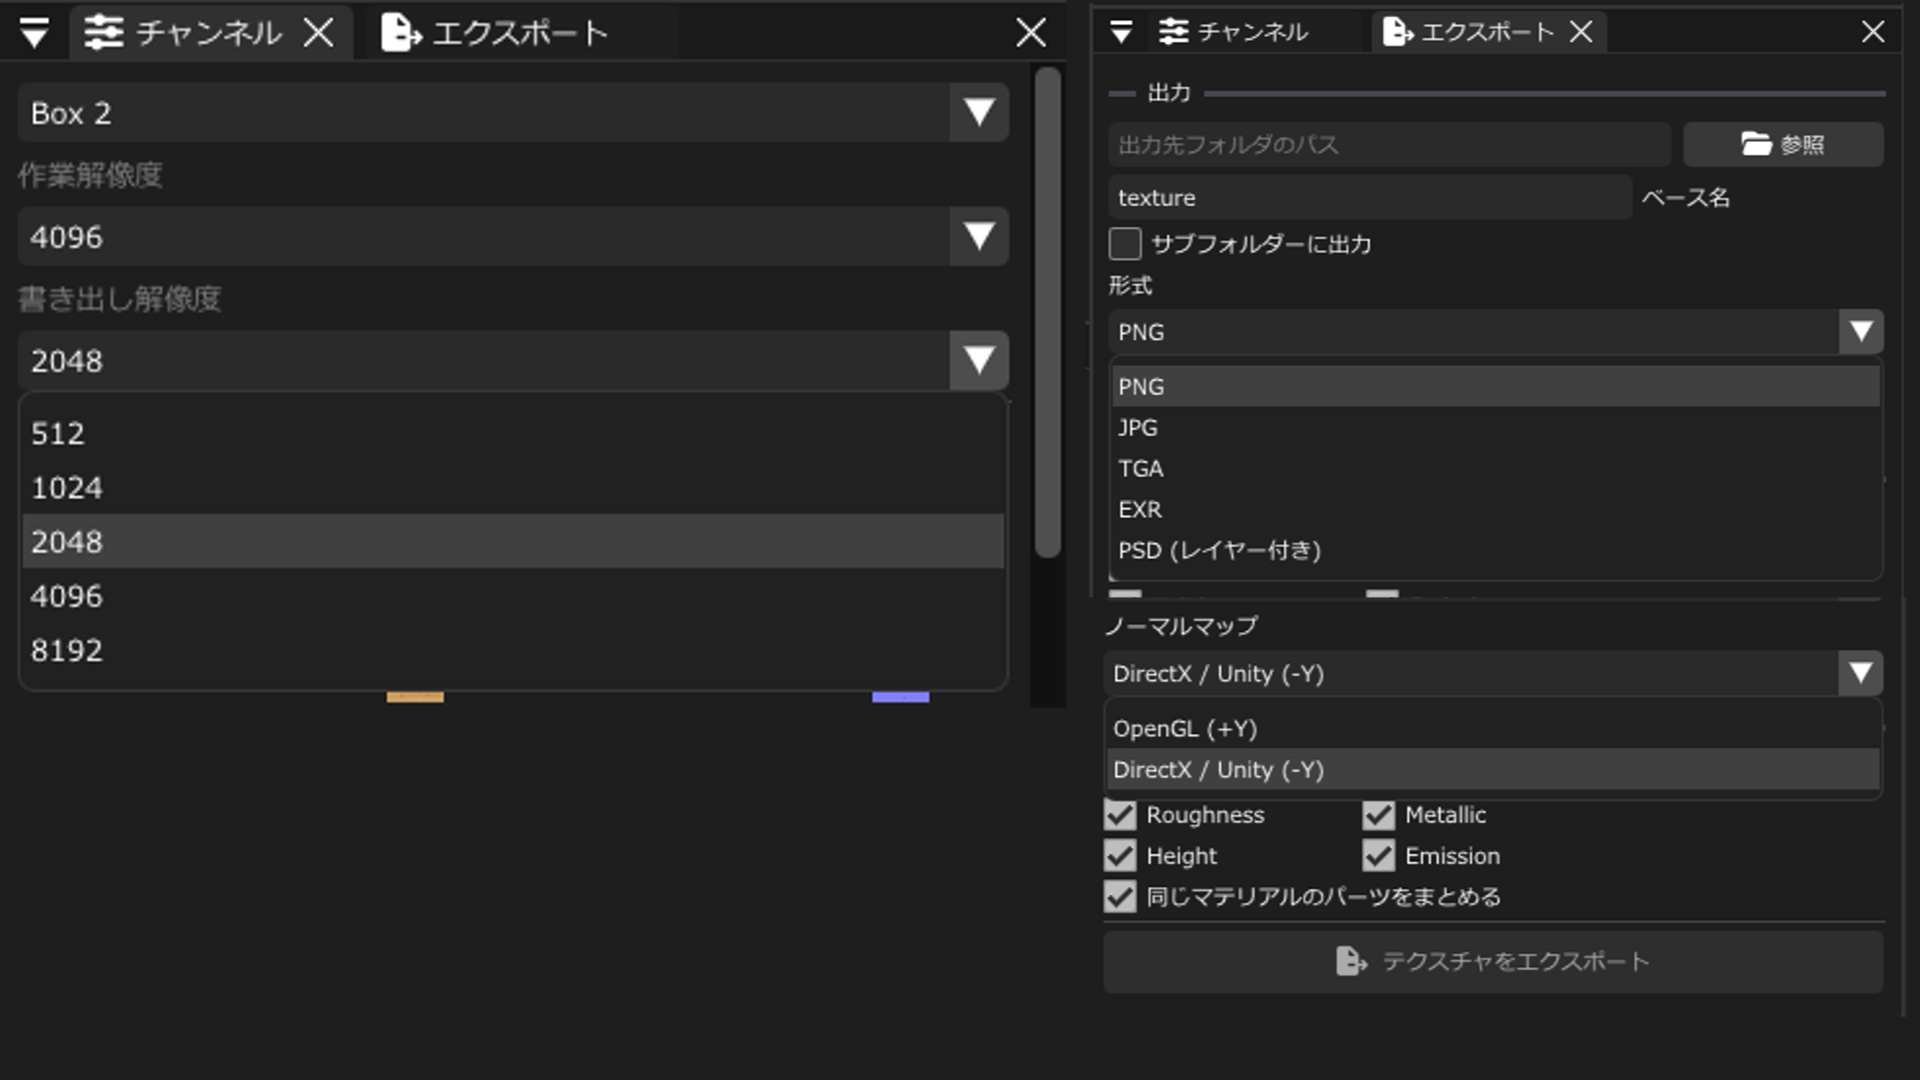1920x1080 pixels.
Task: Click the purple color marker
Action: tap(900, 697)
